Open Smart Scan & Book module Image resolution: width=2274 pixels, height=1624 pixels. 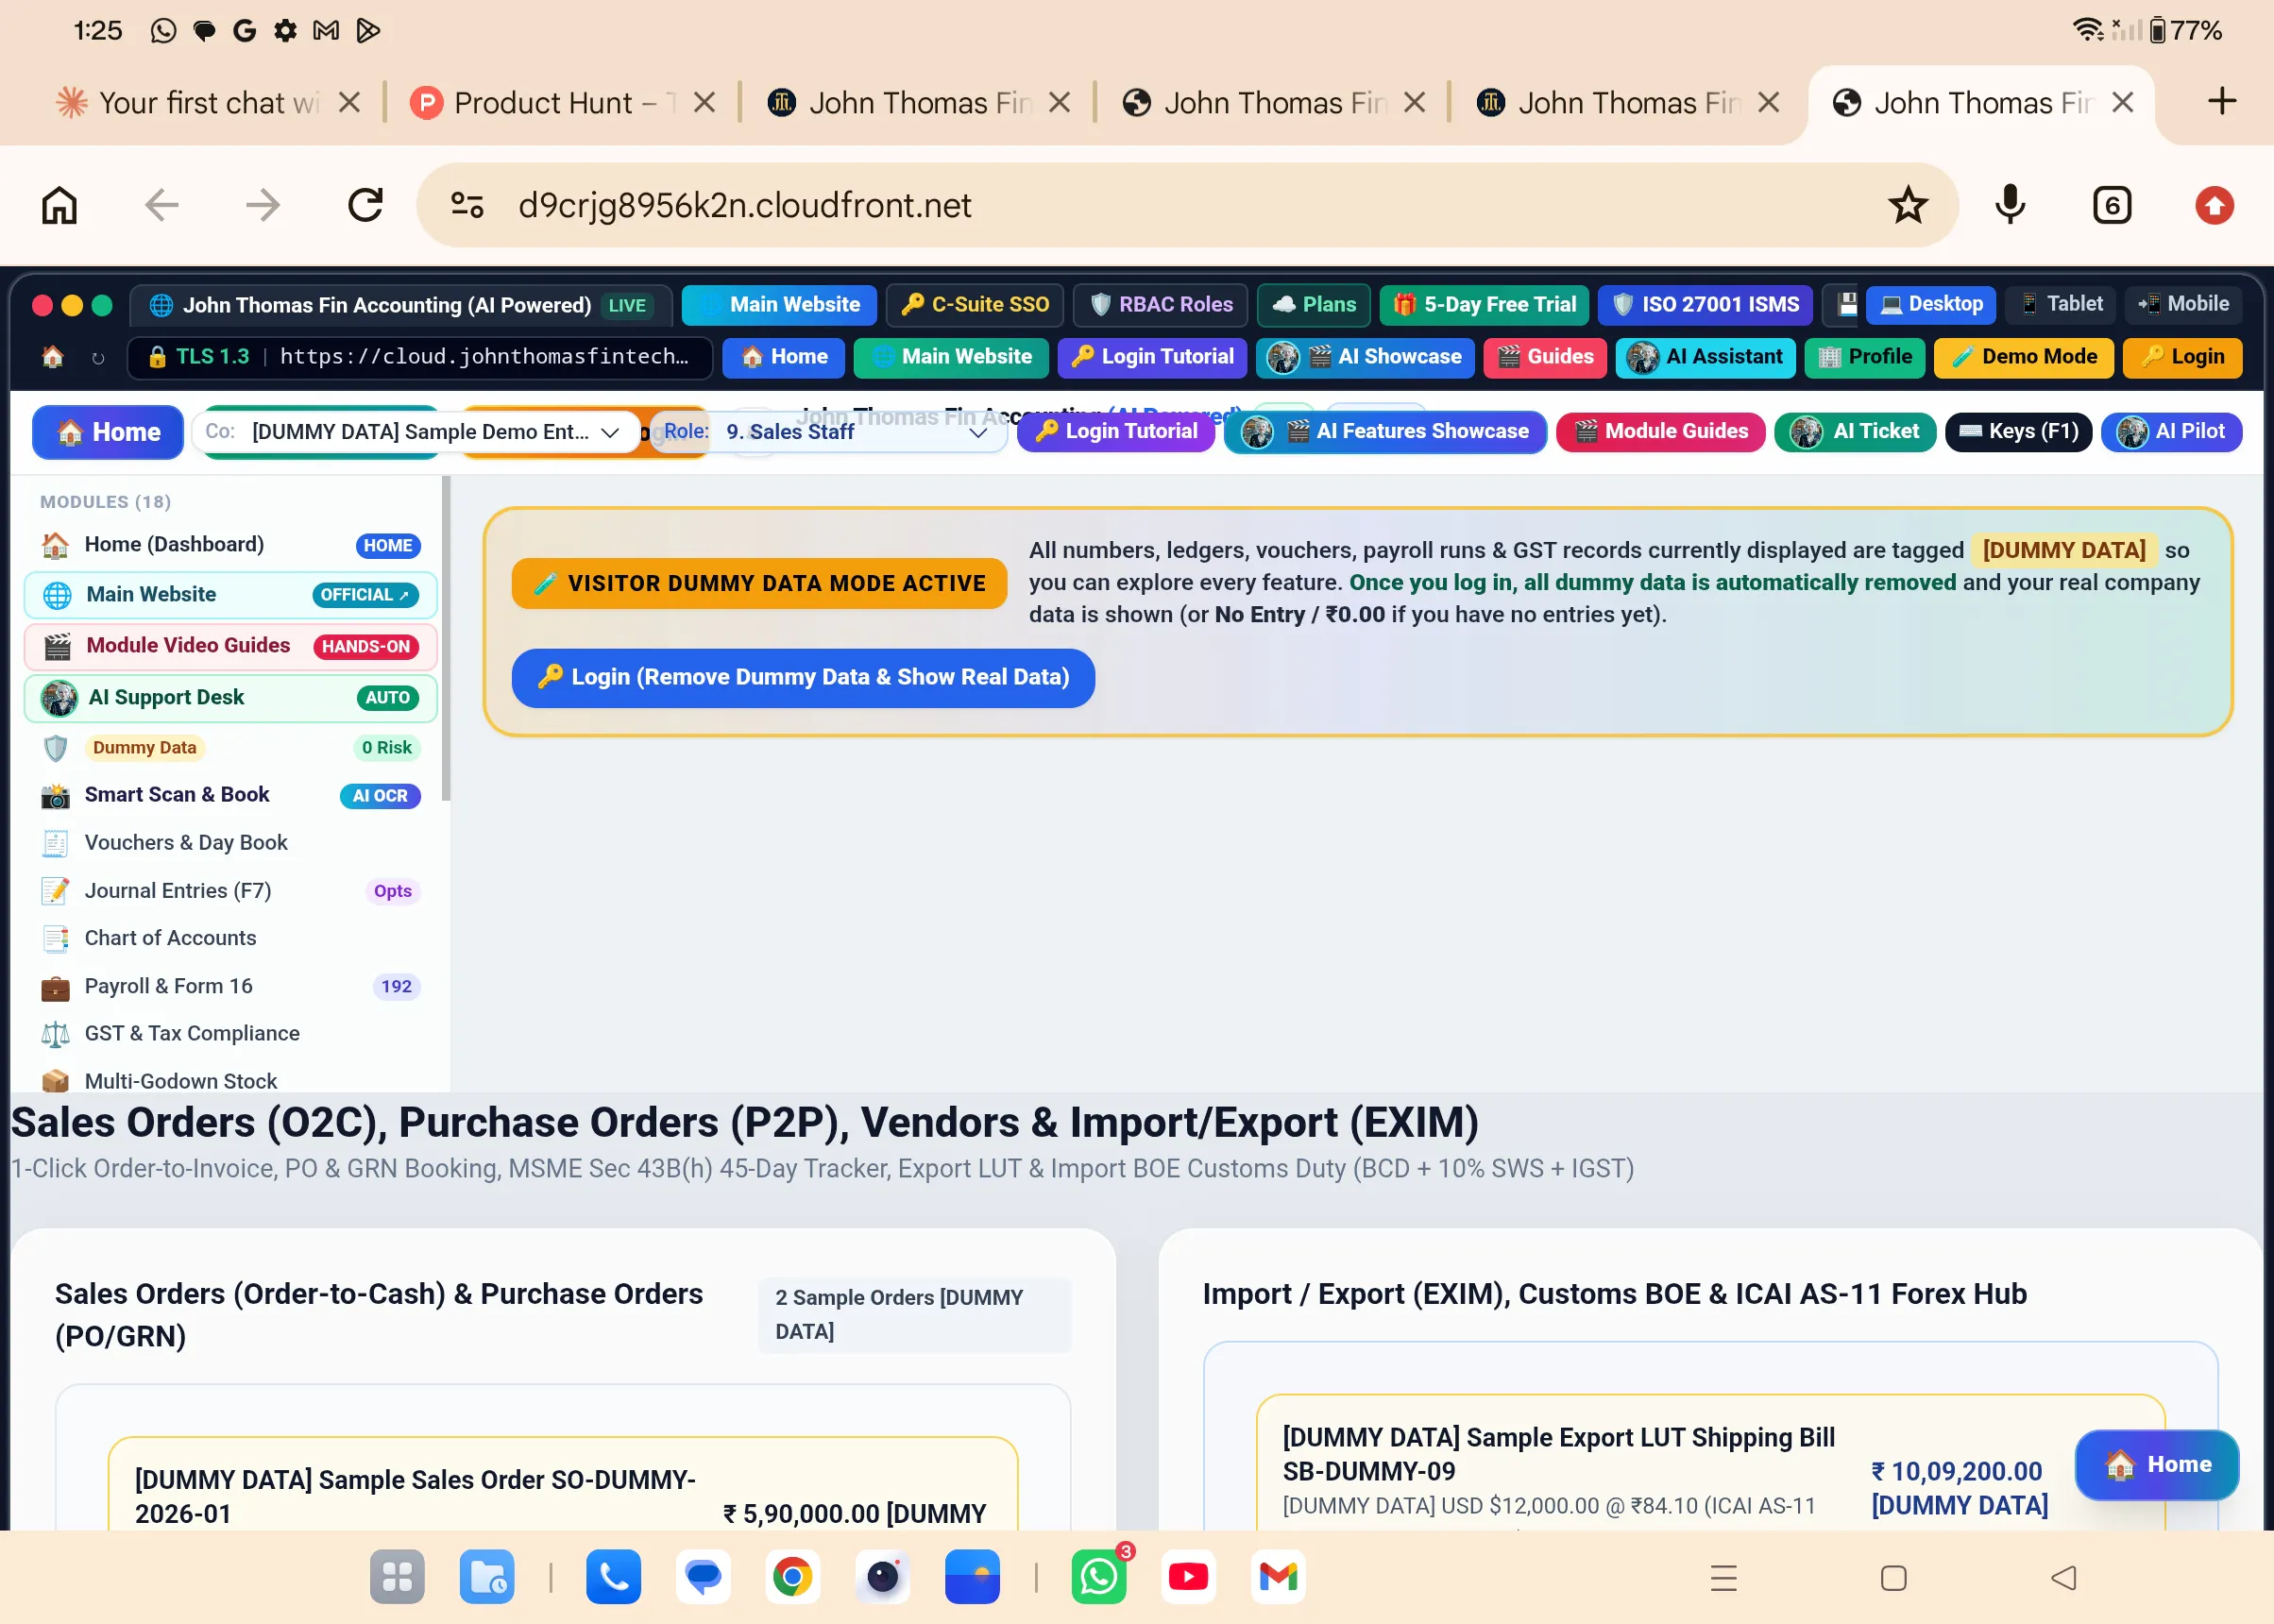pos(231,795)
